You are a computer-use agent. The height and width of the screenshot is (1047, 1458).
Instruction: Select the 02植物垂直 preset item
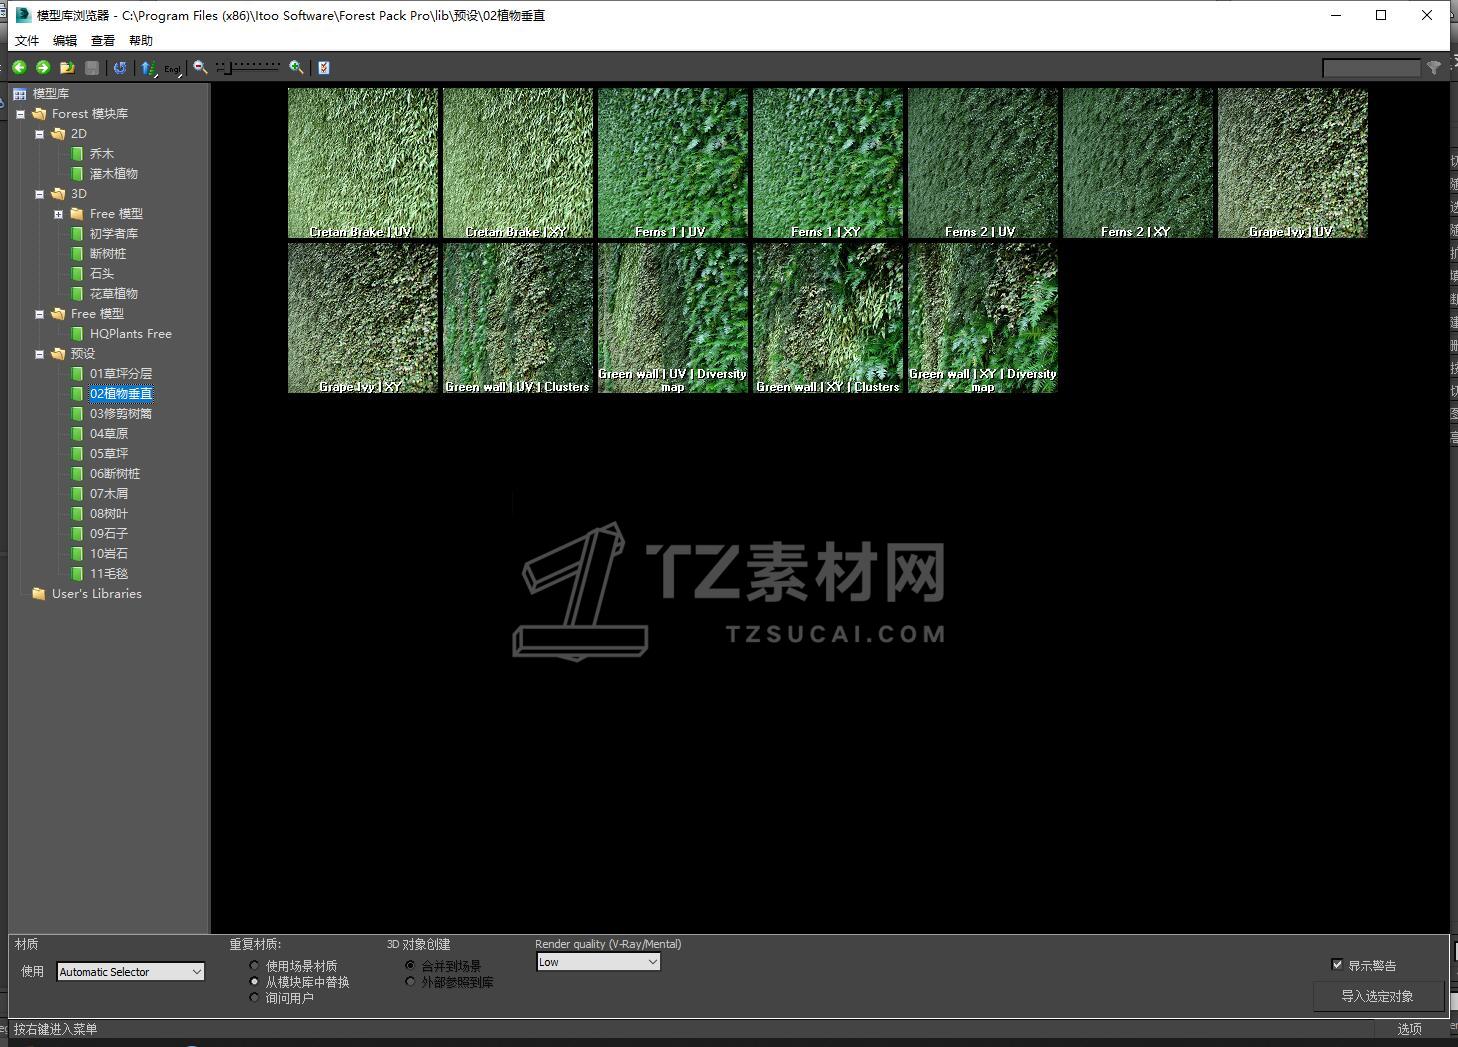click(121, 394)
